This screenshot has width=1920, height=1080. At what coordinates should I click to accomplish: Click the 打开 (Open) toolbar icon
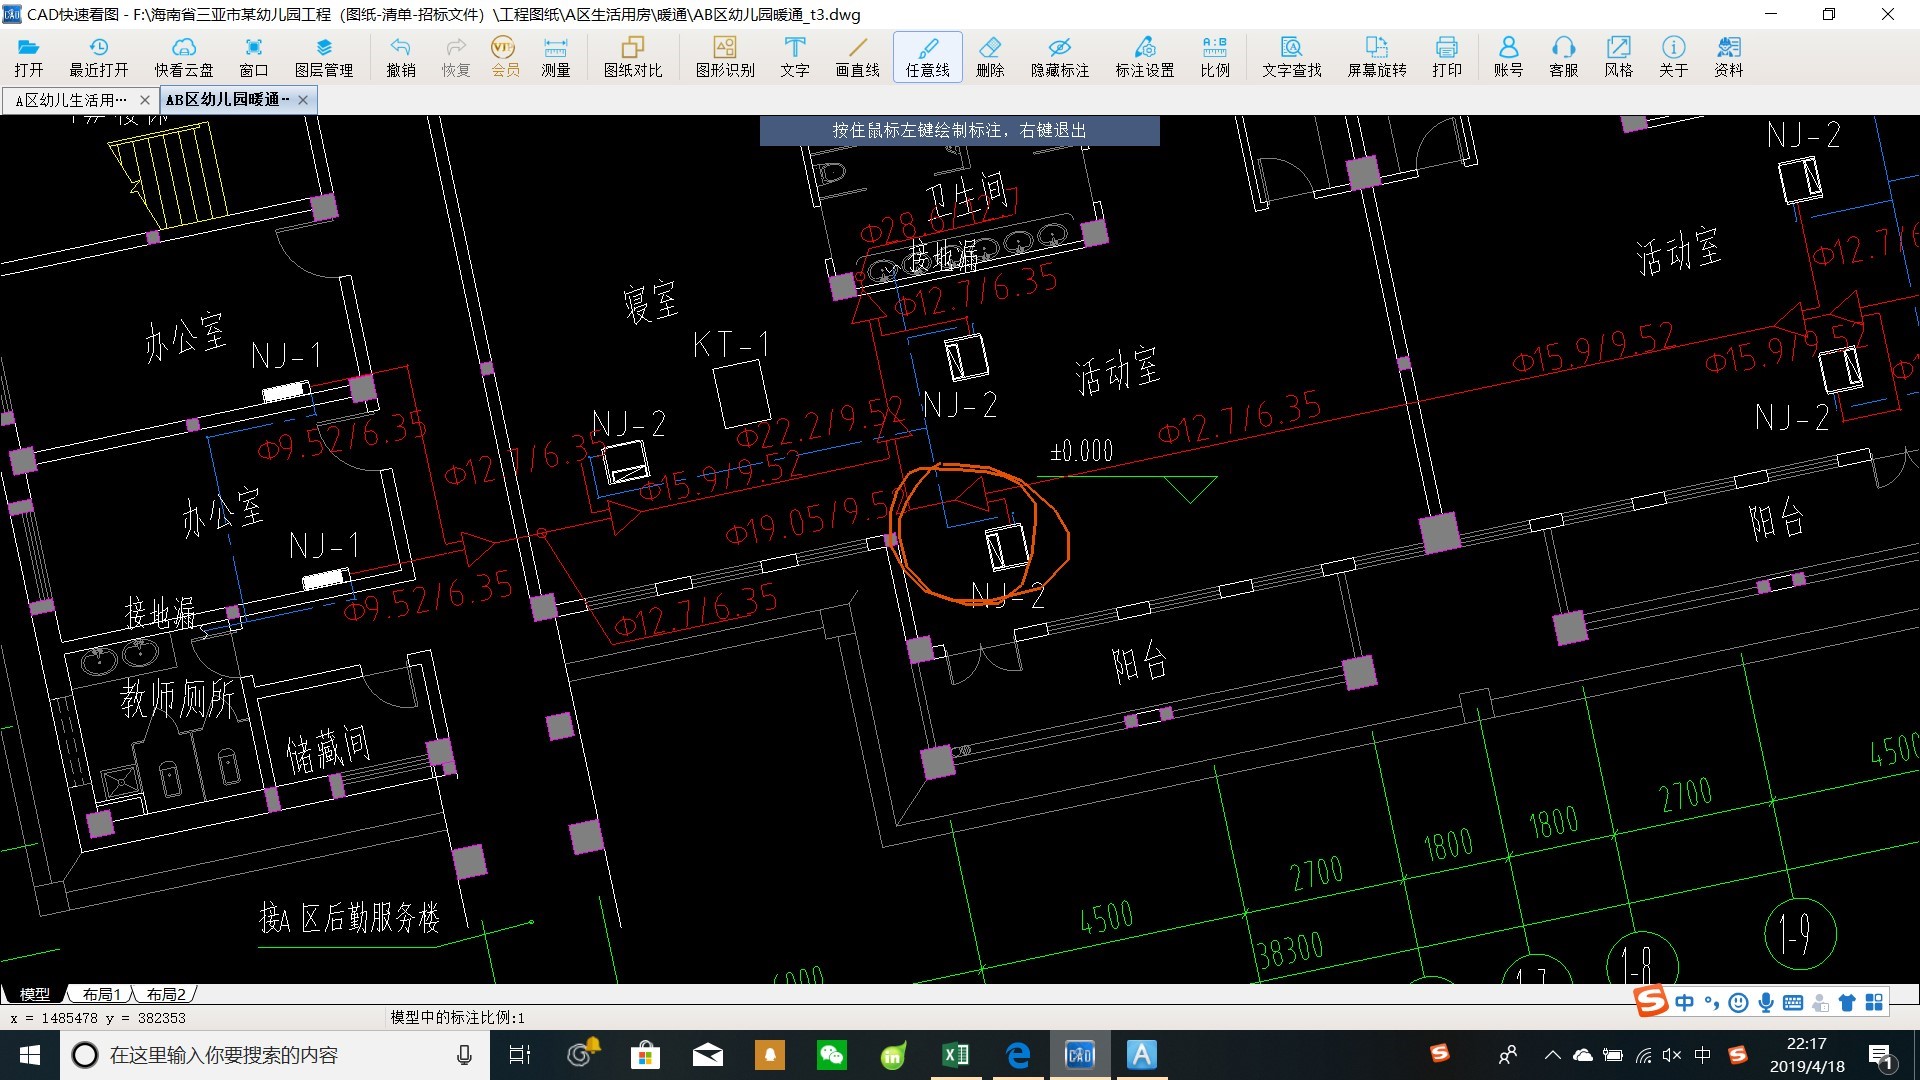[x=28, y=57]
